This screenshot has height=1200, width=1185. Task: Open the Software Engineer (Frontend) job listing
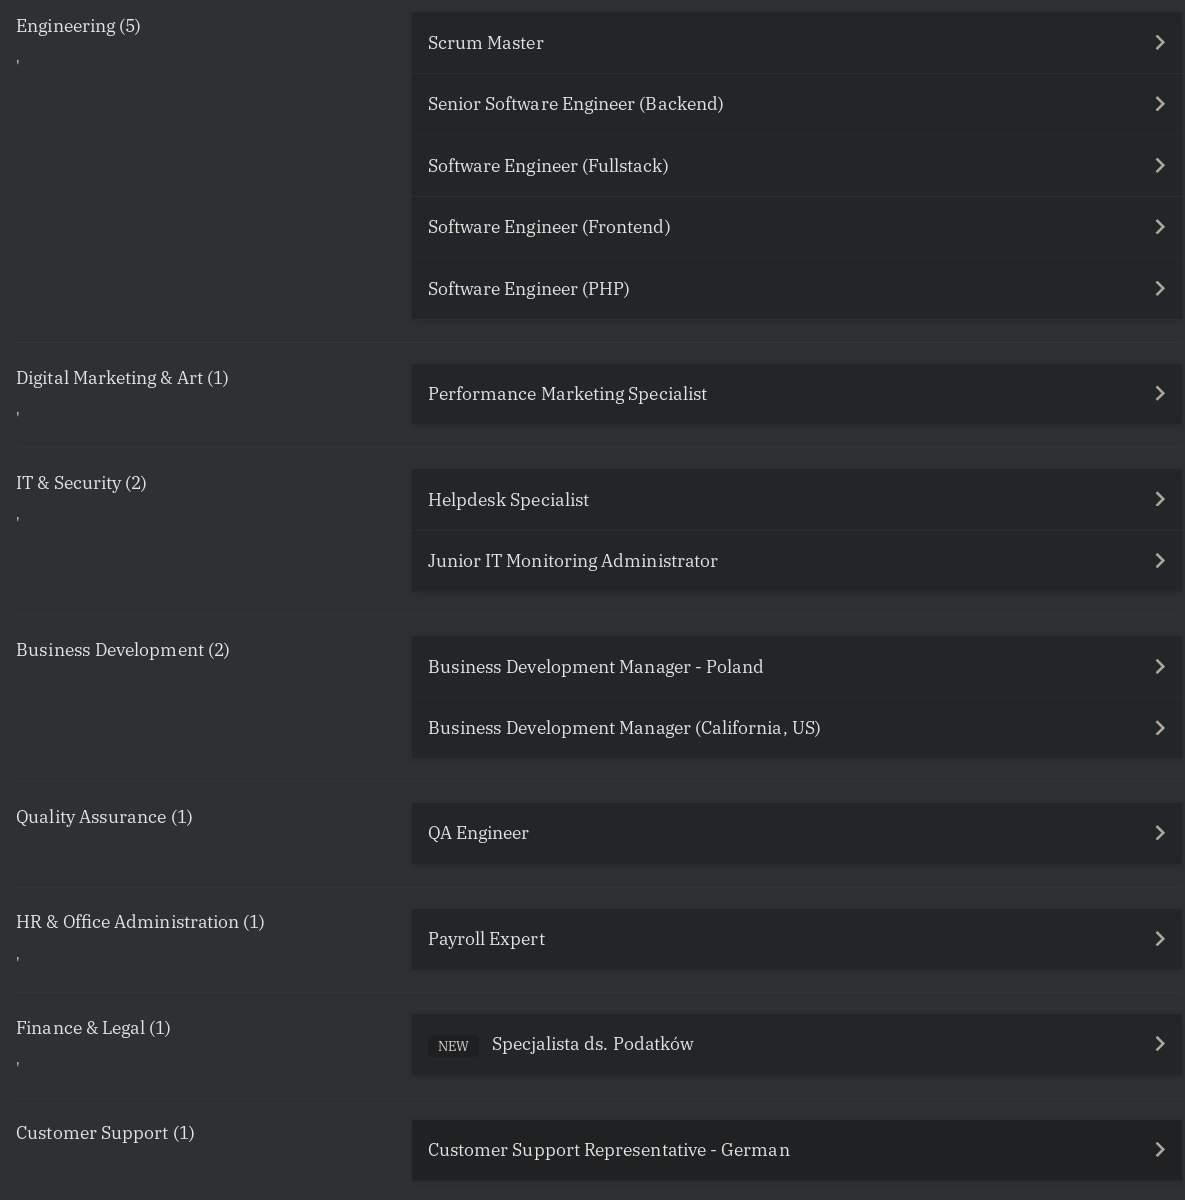tap(797, 227)
